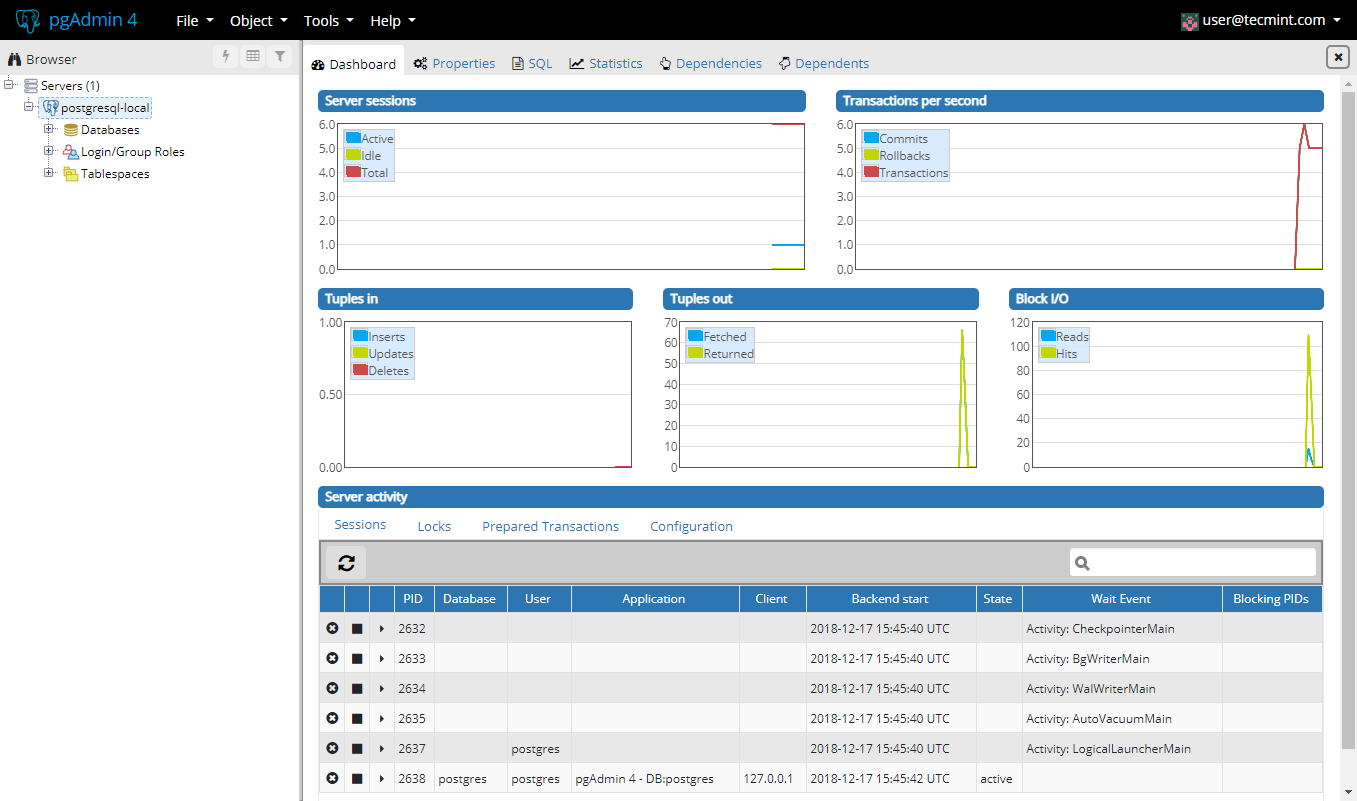Click the Query Tool lightning icon
The image size is (1357, 801).
(226, 57)
